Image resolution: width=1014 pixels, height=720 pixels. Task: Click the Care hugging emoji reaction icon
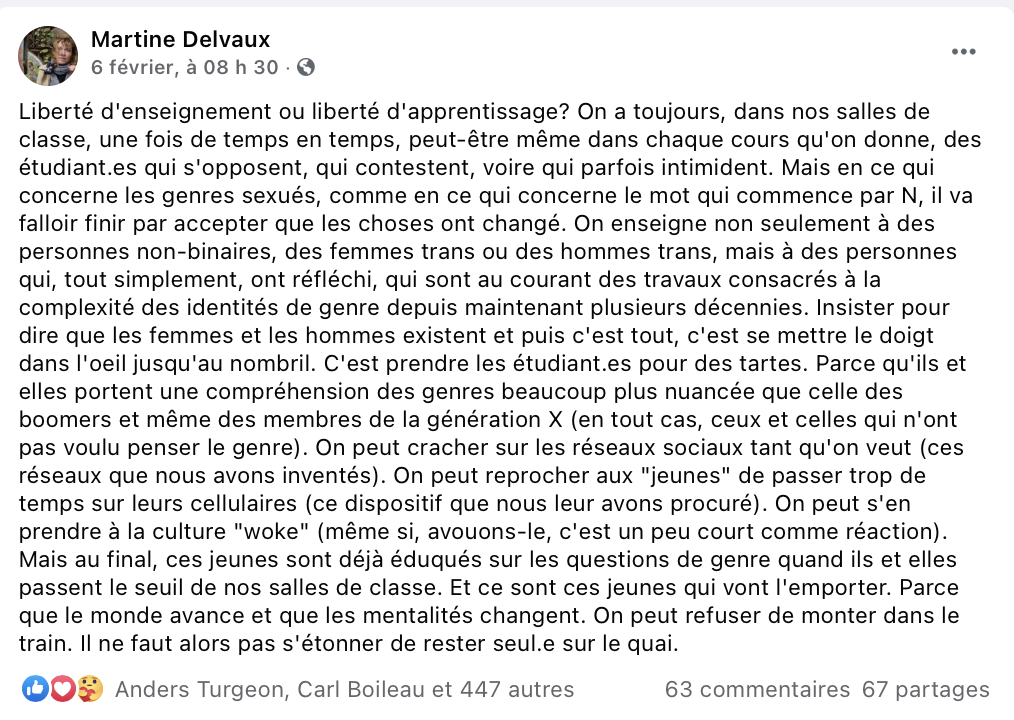(x=91, y=689)
